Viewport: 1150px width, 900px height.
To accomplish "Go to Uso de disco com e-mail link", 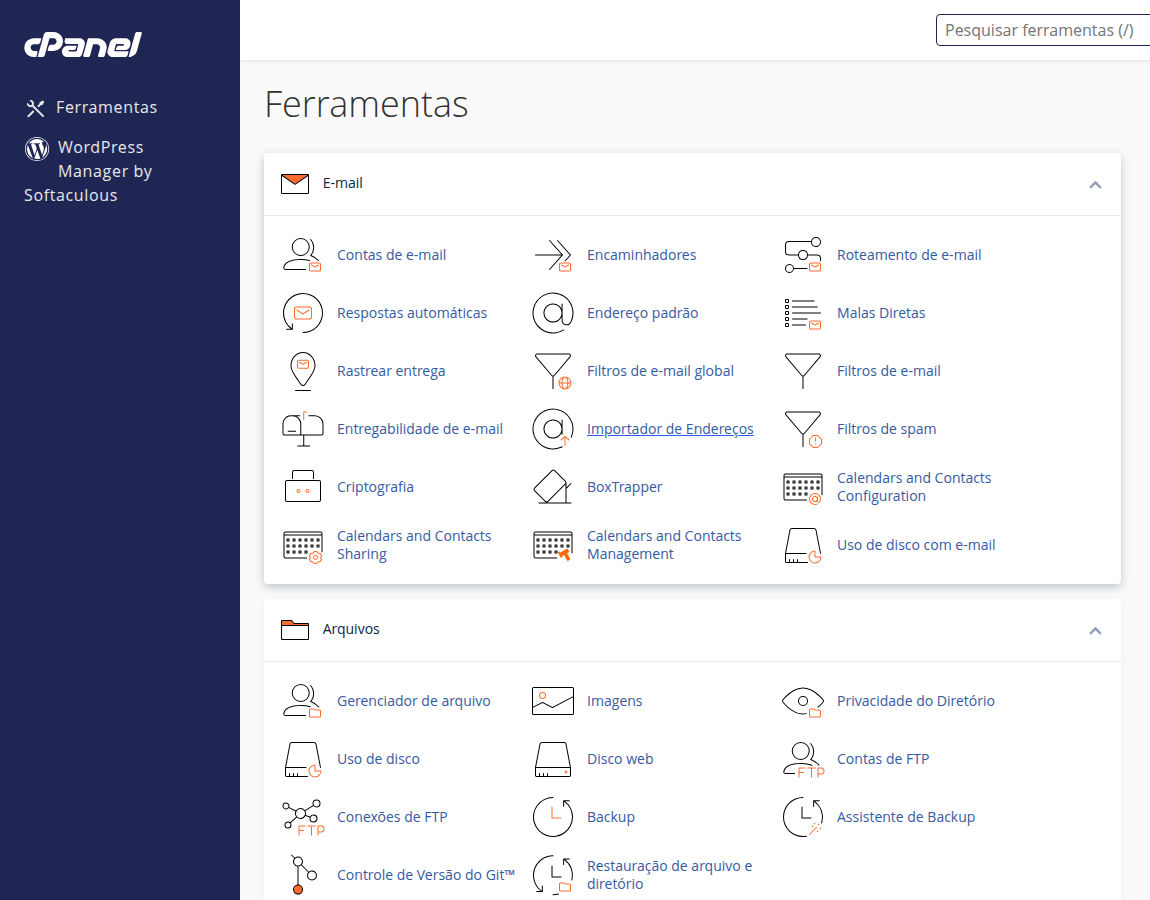I will tap(915, 545).
